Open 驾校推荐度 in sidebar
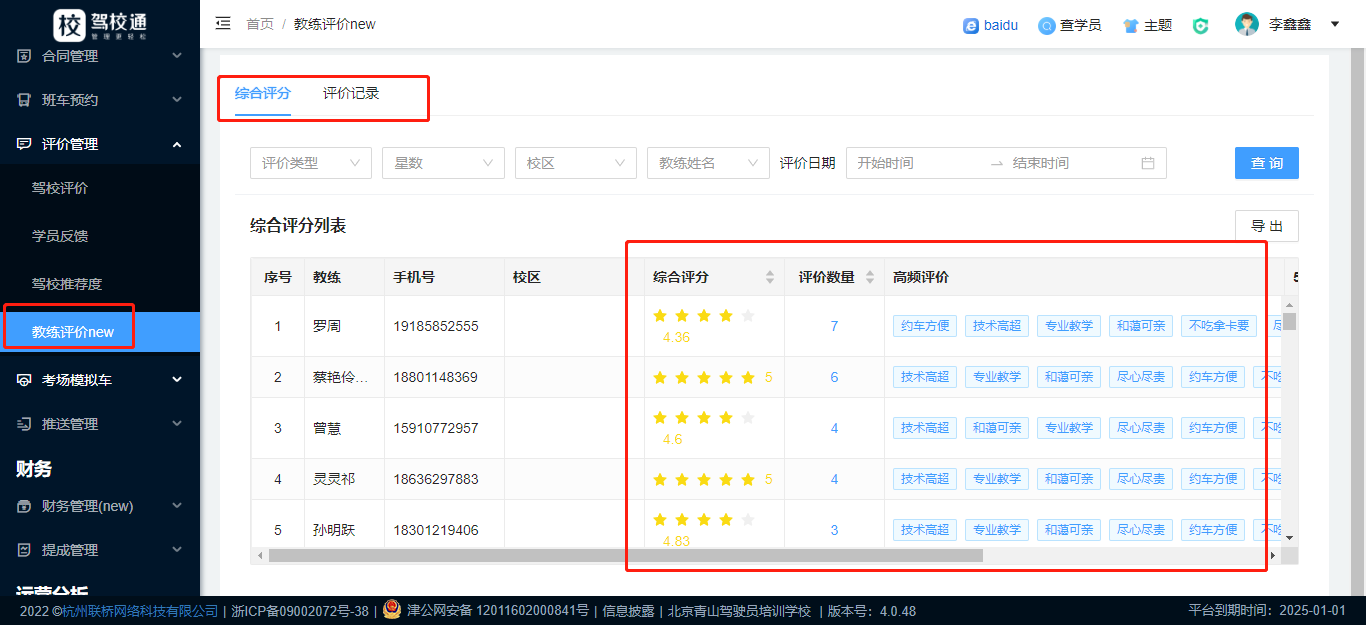Screen dimensions: 1366x625 coord(67,284)
